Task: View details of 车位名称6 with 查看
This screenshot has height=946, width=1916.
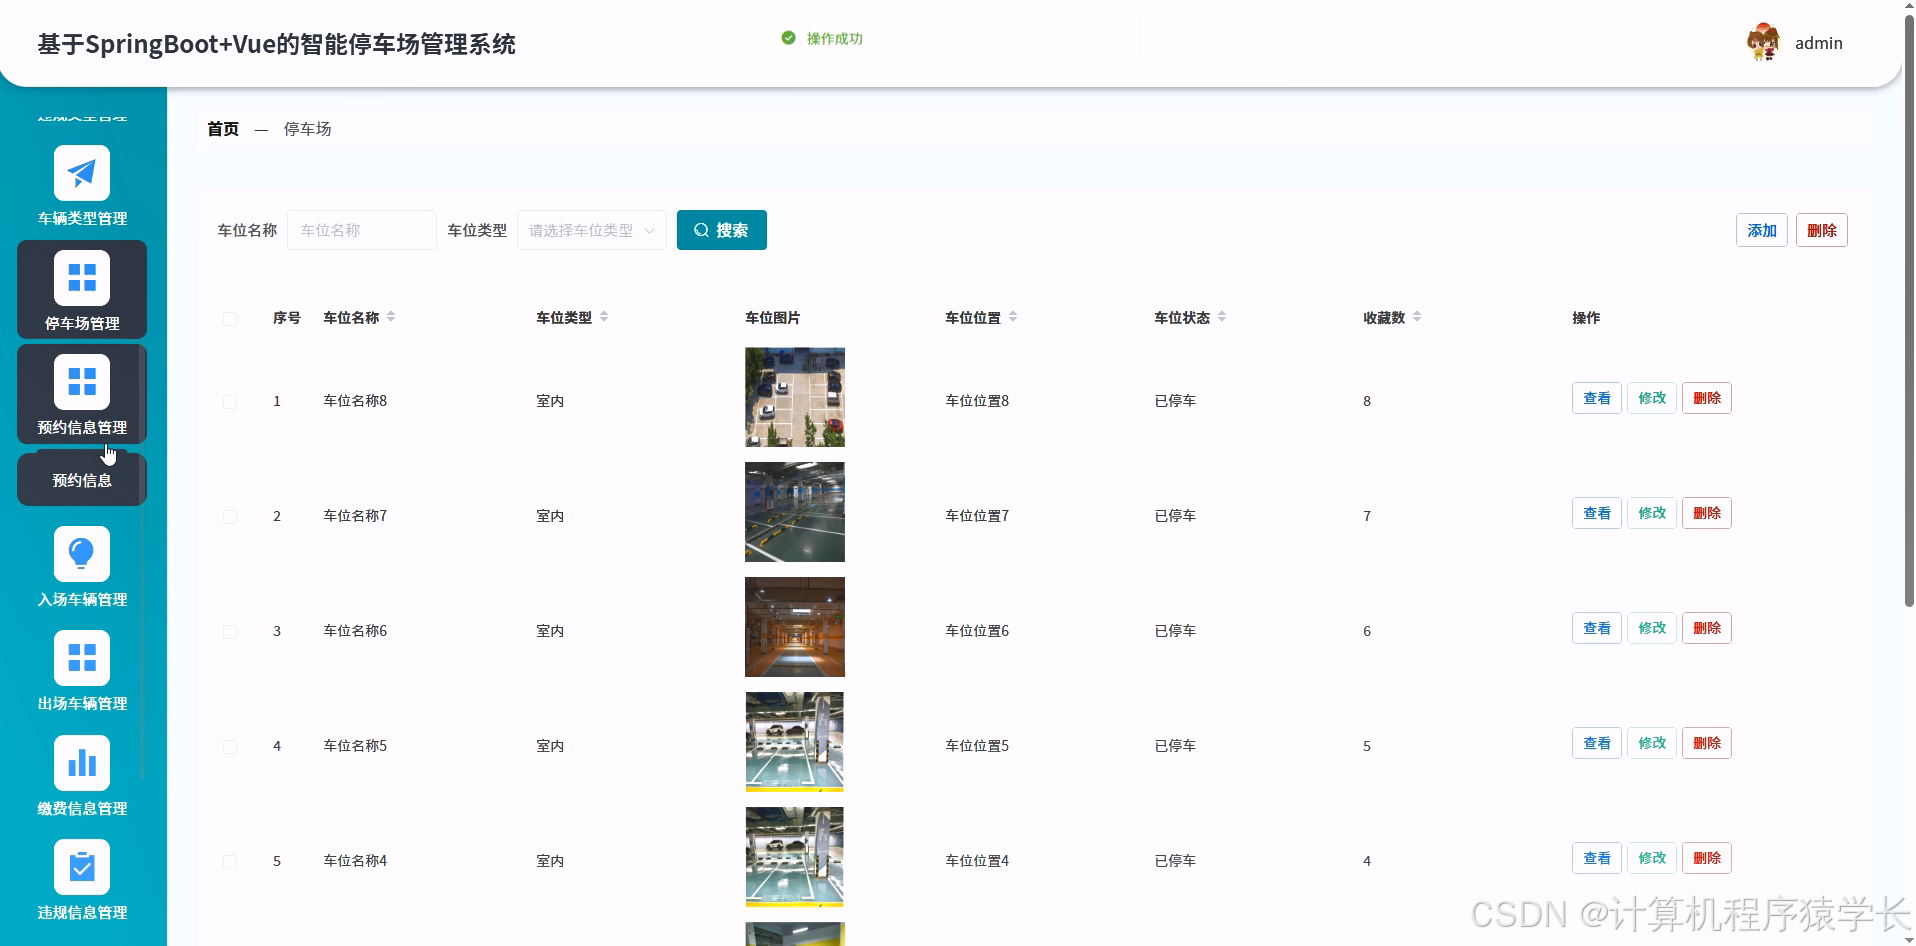Action: 1596,628
